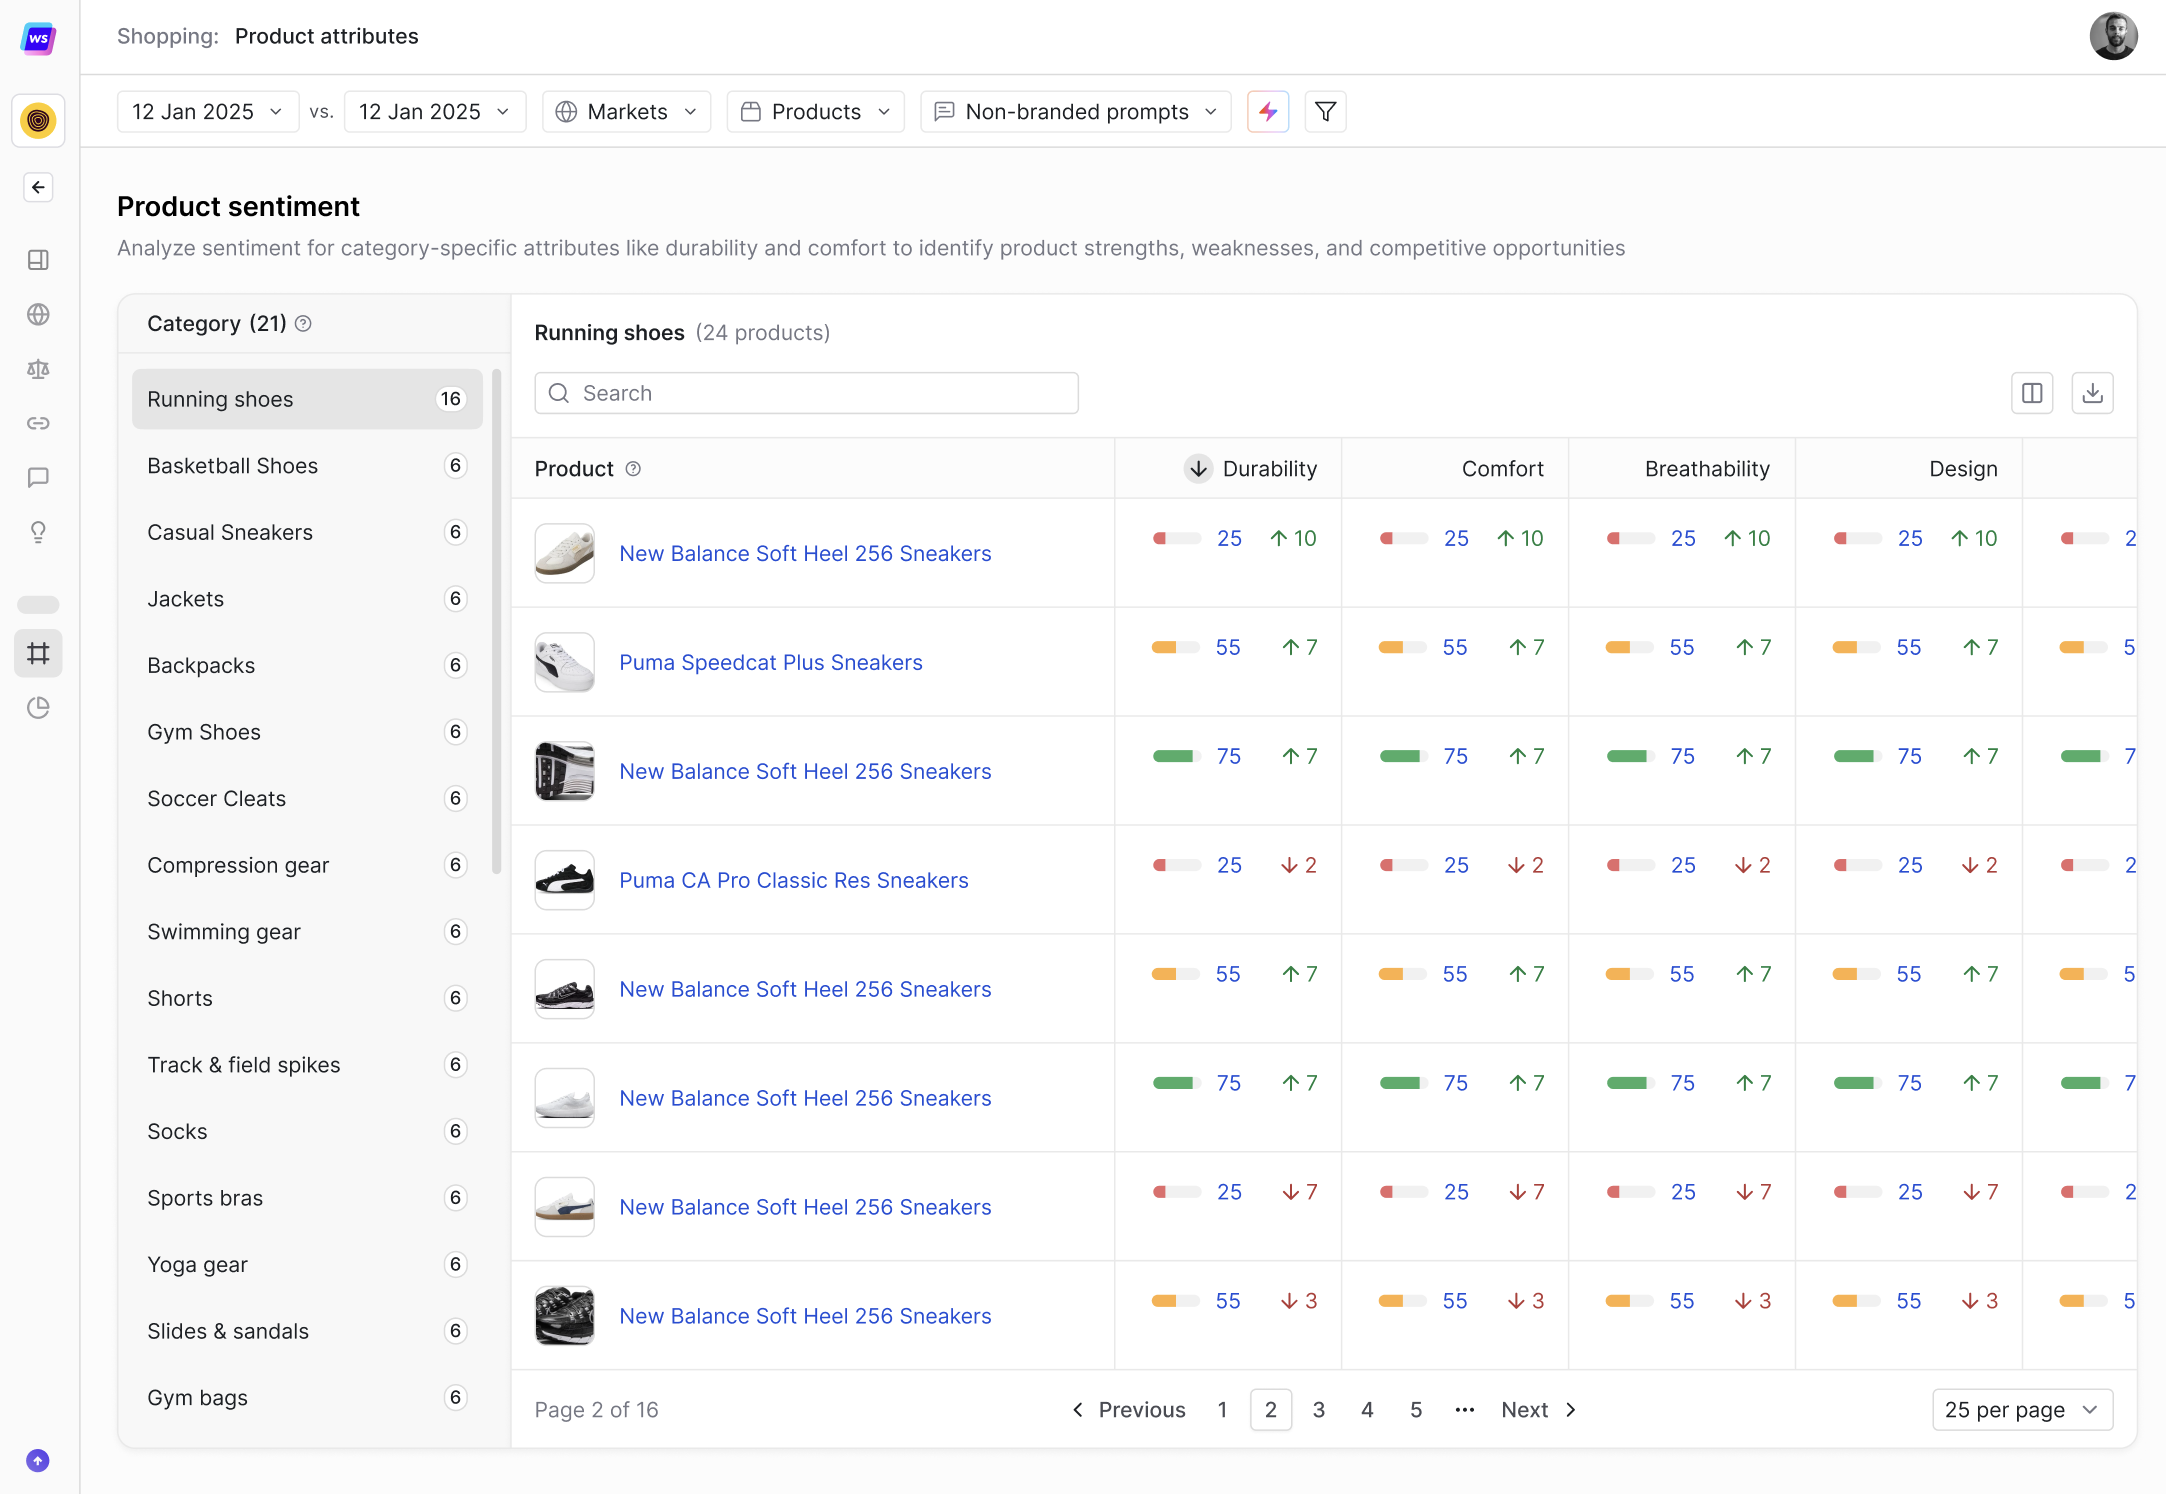This screenshot has width=2166, height=1494.
Task: Open the globe icon in sidebar
Action: pos(38,315)
